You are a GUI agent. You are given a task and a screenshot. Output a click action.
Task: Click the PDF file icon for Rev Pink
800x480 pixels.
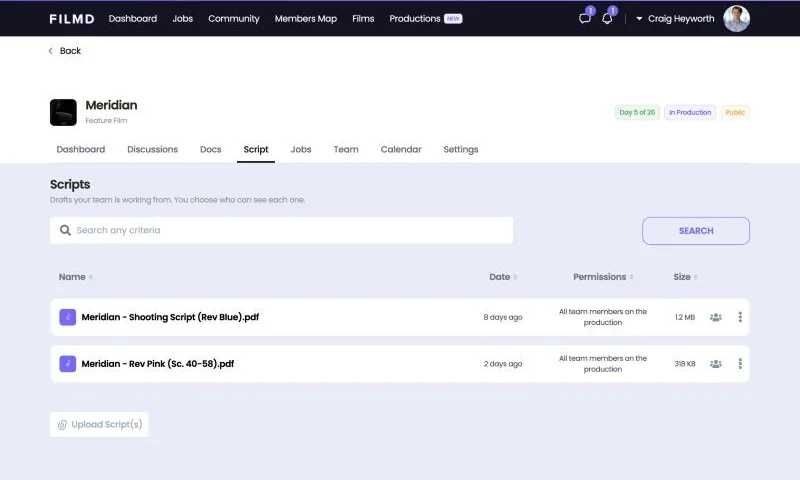point(67,364)
